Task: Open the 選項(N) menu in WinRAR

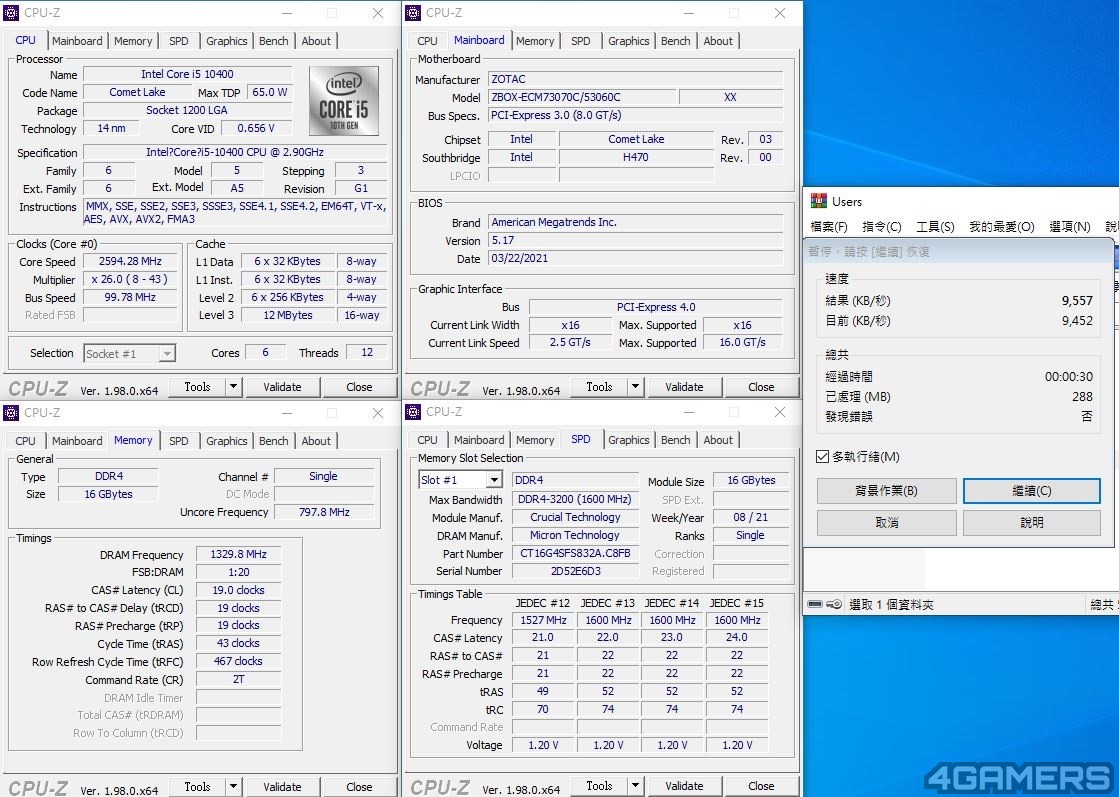Action: (1069, 227)
